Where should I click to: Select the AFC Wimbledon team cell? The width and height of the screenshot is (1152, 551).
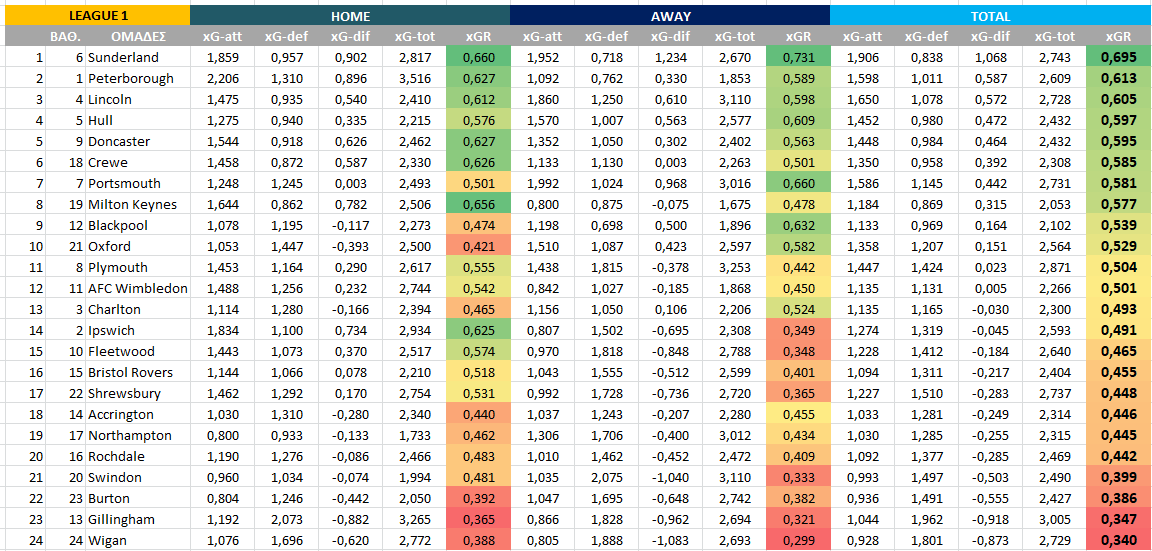138,289
